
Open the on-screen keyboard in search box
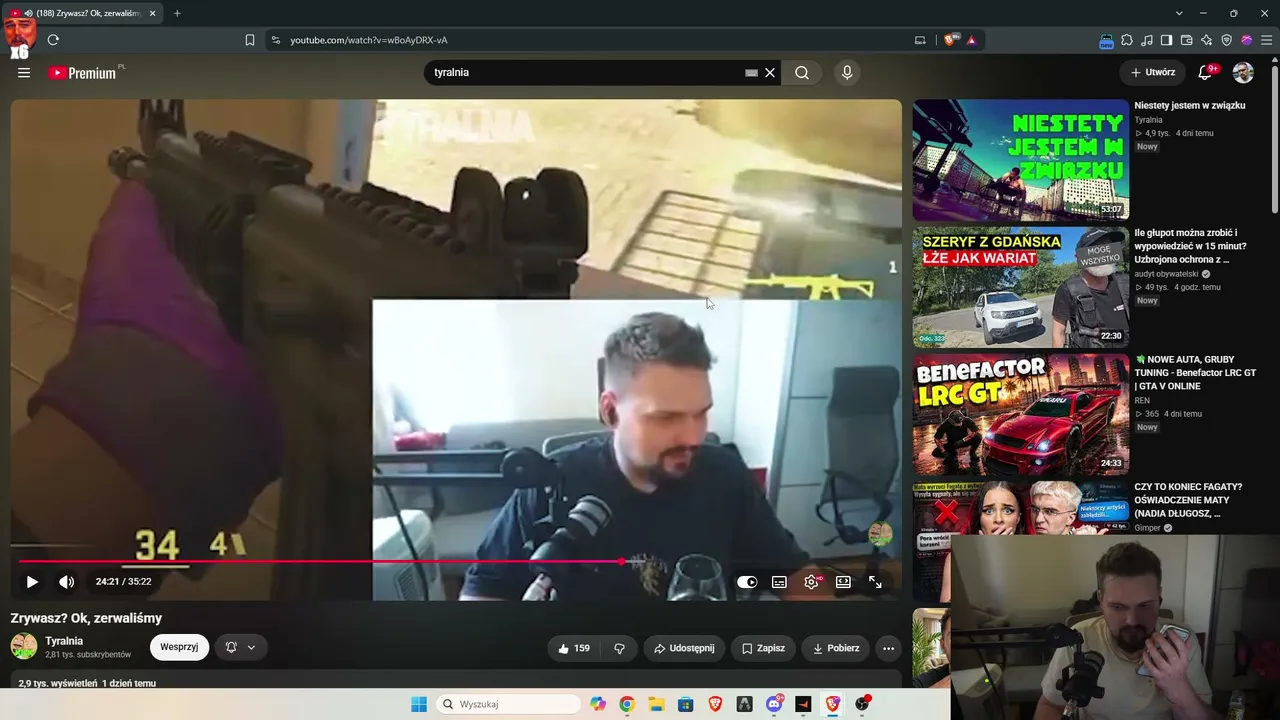point(751,73)
